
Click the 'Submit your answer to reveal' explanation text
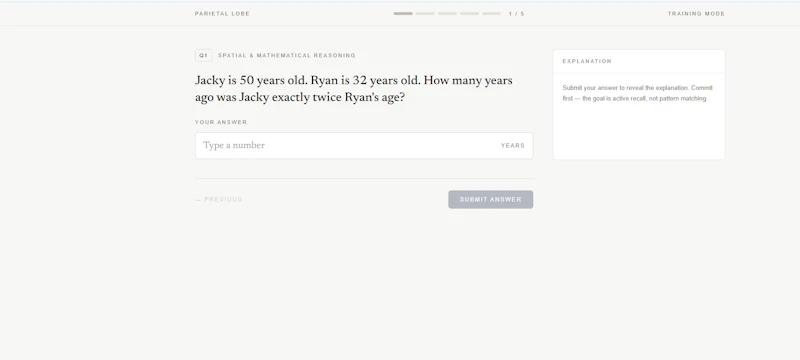[x=638, y=93]
